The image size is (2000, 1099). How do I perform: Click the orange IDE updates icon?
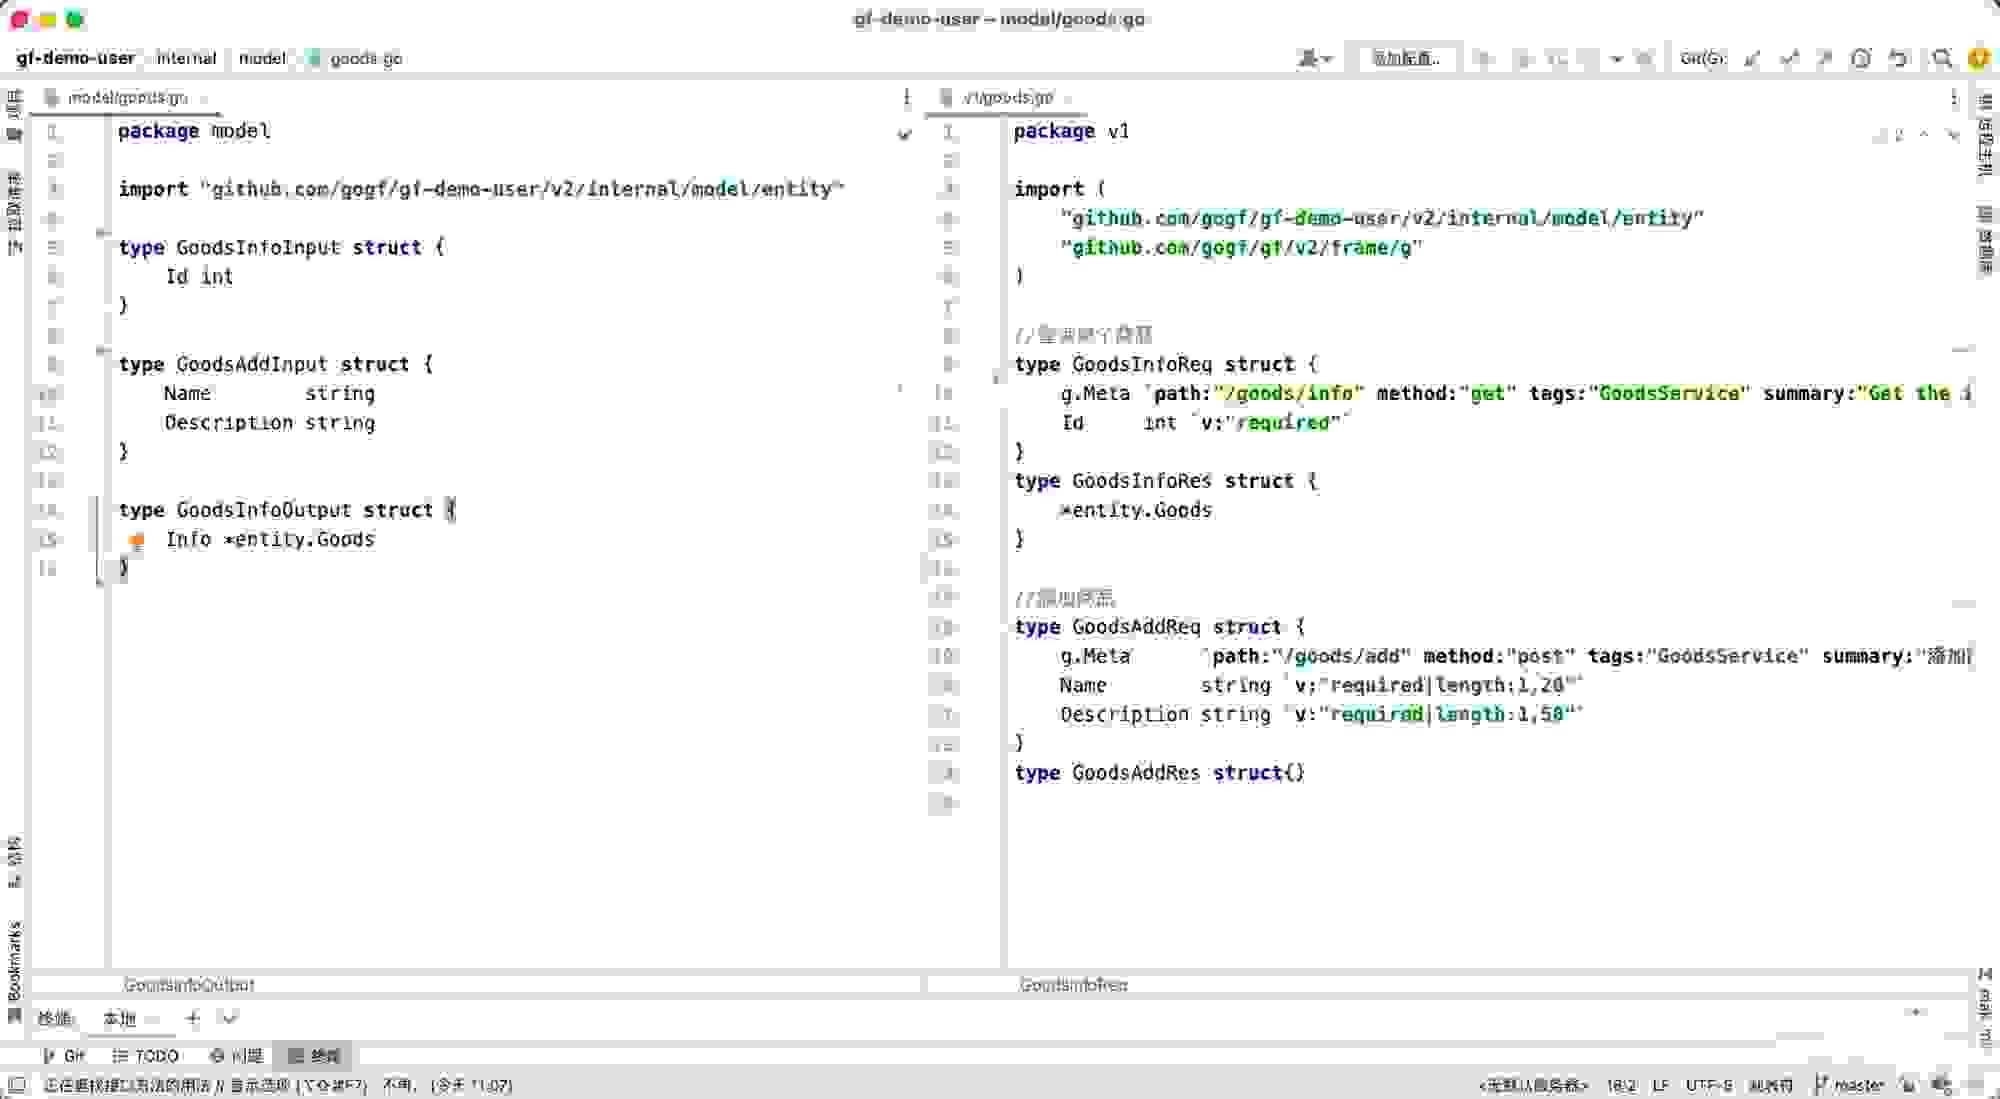point(1978,59)
